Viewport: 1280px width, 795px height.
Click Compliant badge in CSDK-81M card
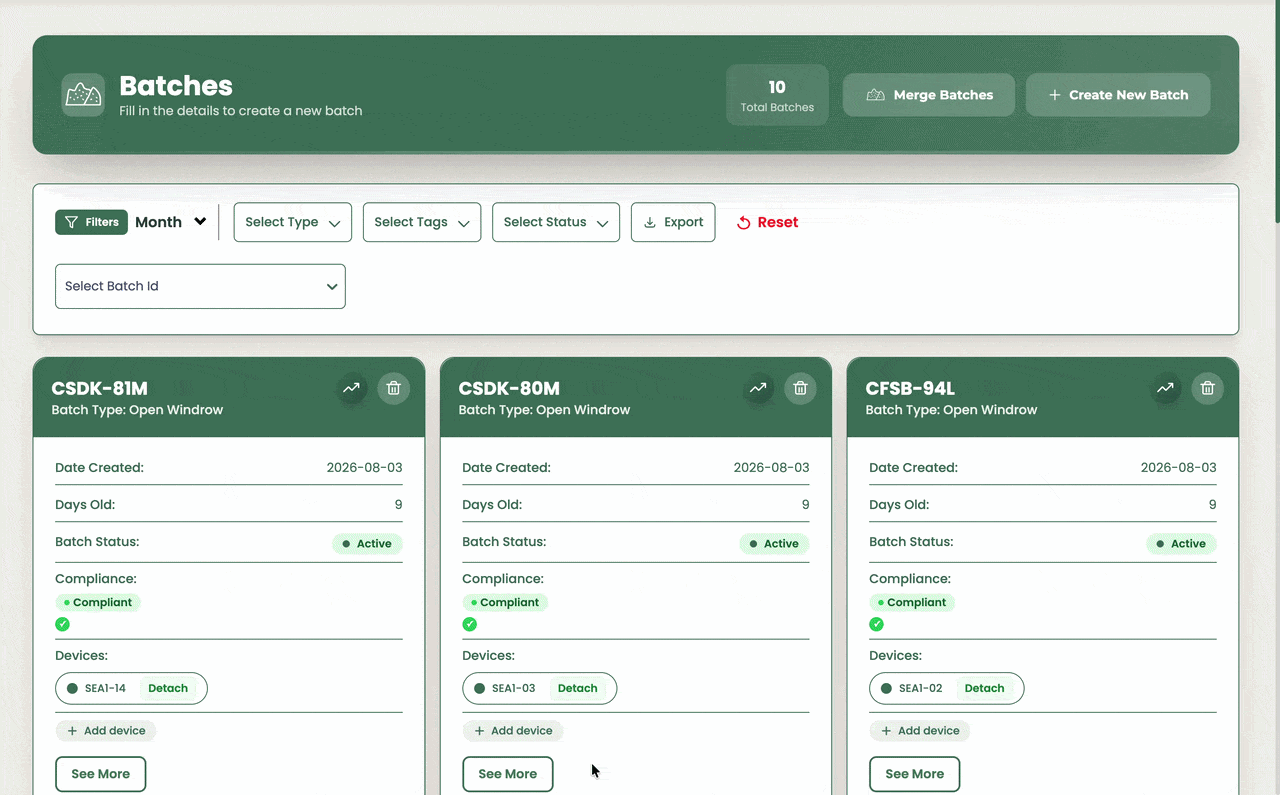(98, 602)
